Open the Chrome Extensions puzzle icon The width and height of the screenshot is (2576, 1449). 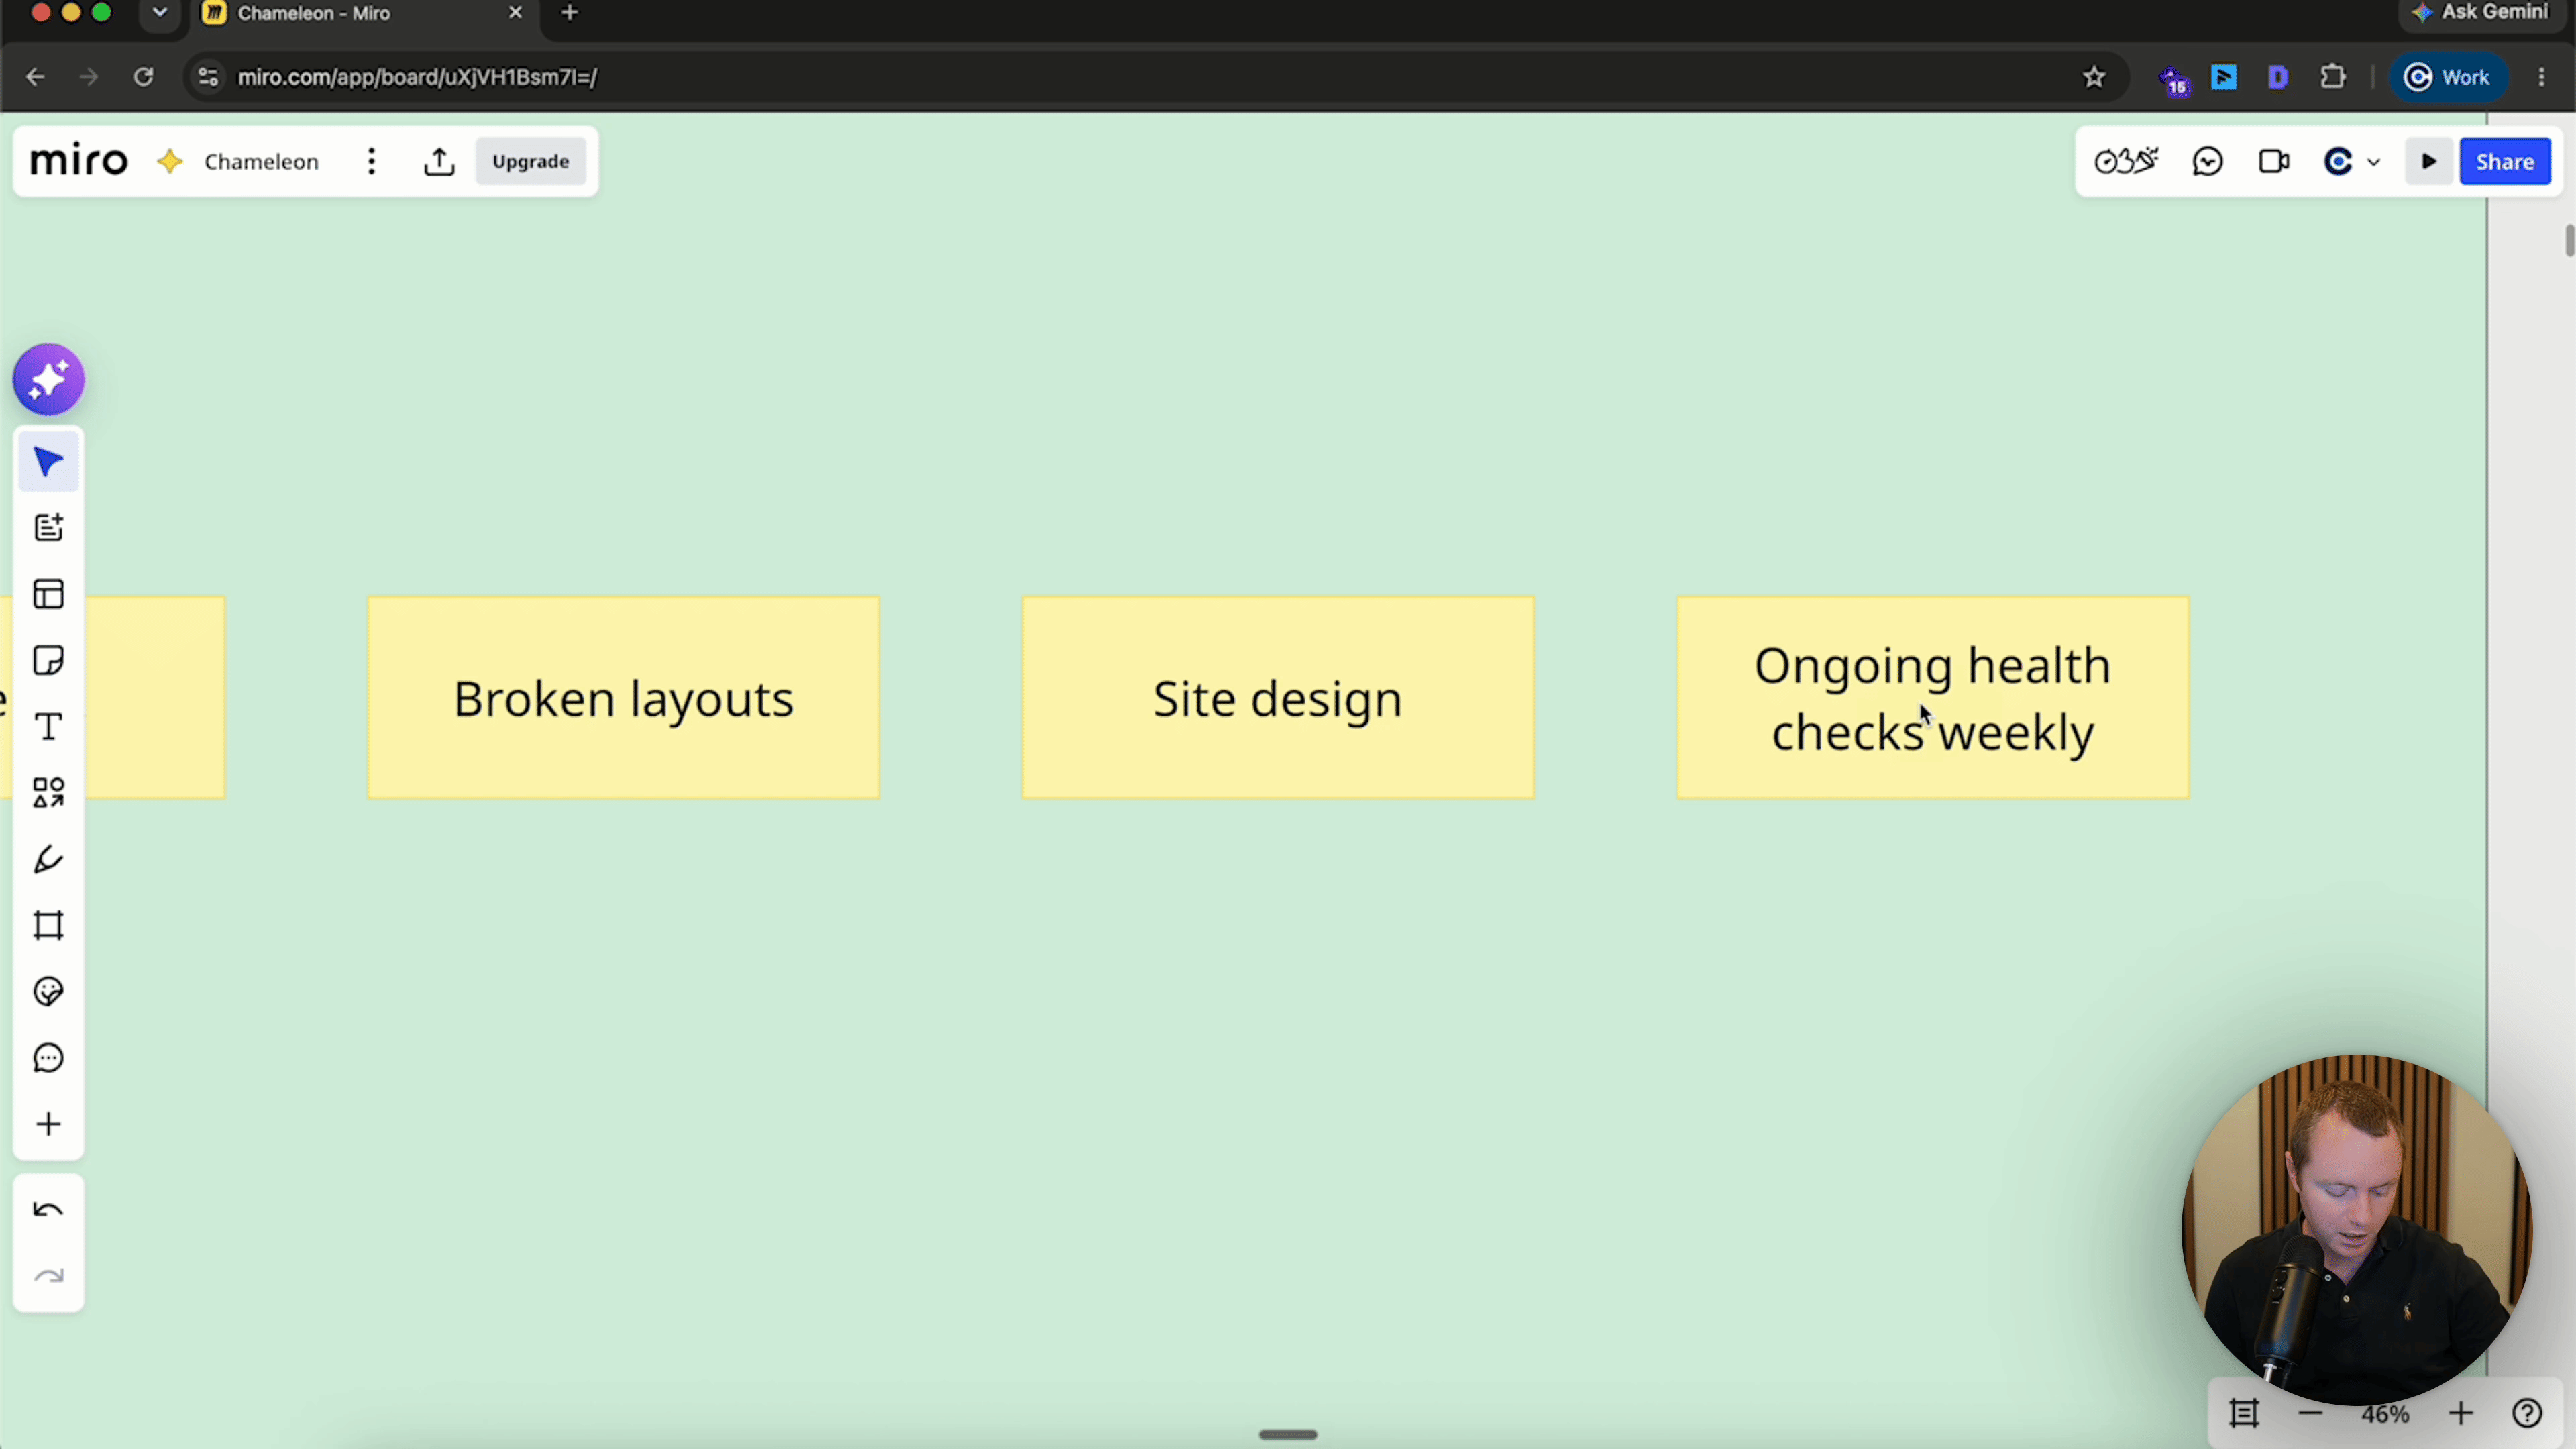(x=2333, y=77)
